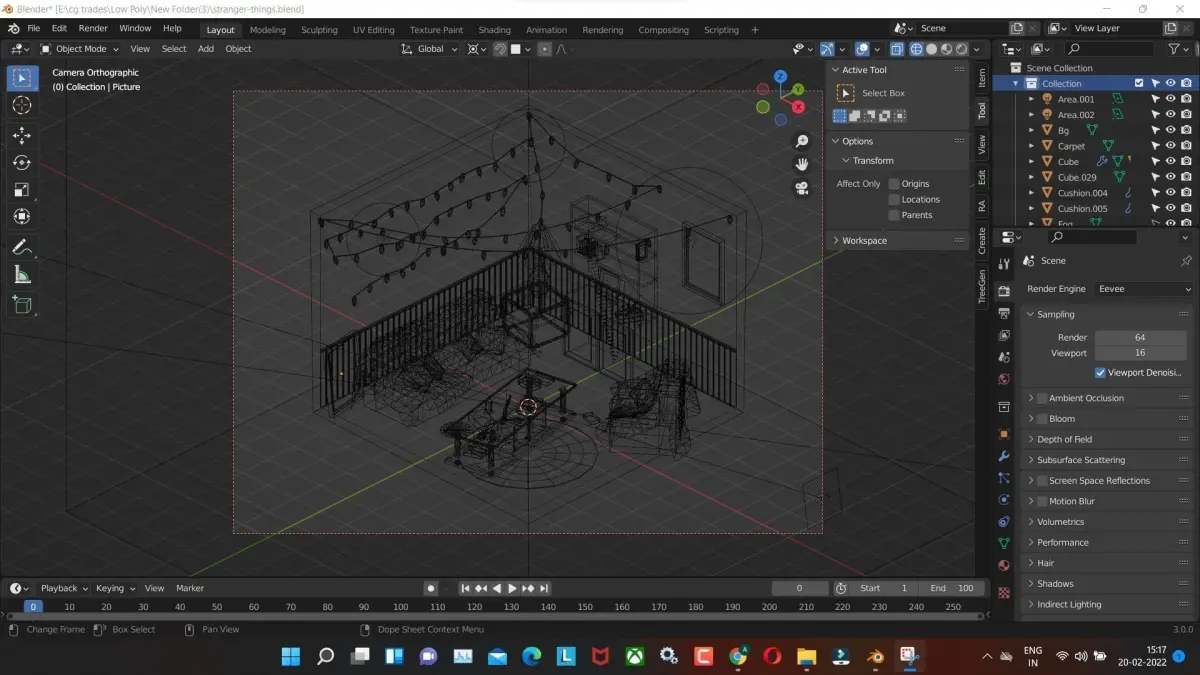Uncheck Viewport Denoising checkbox
The height and width of the screenshot is (675, 1200).
click(x=1100, y=373)
